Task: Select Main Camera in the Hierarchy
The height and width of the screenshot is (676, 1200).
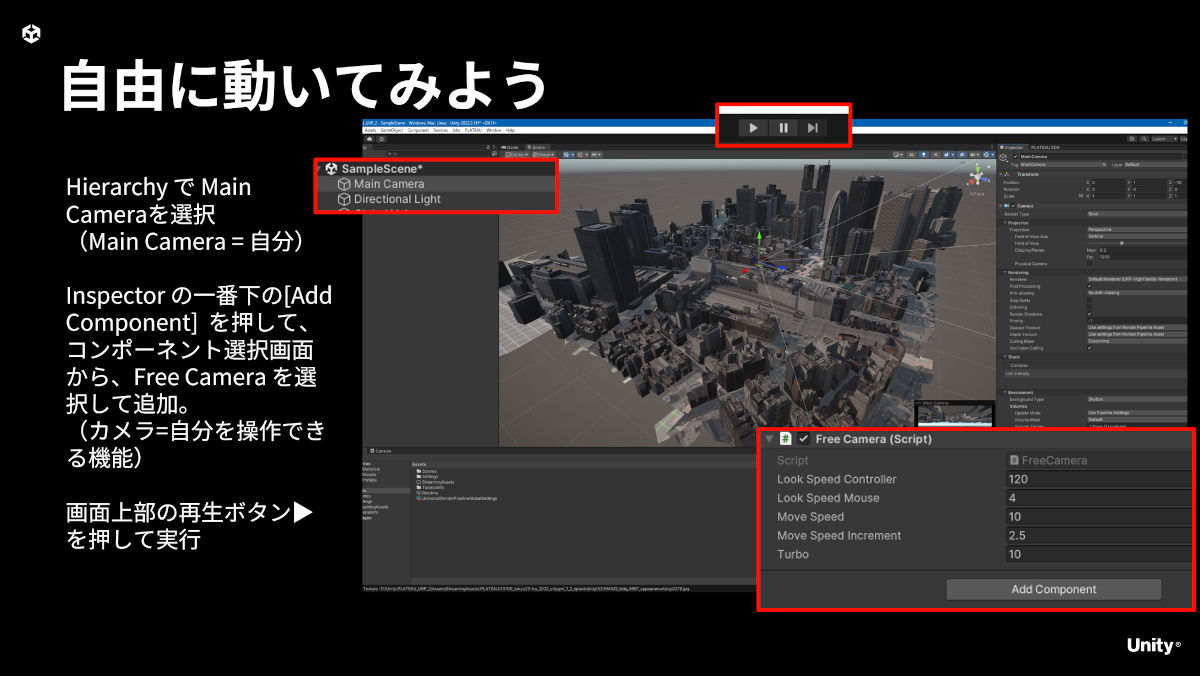Action: [x=389, y=184]
